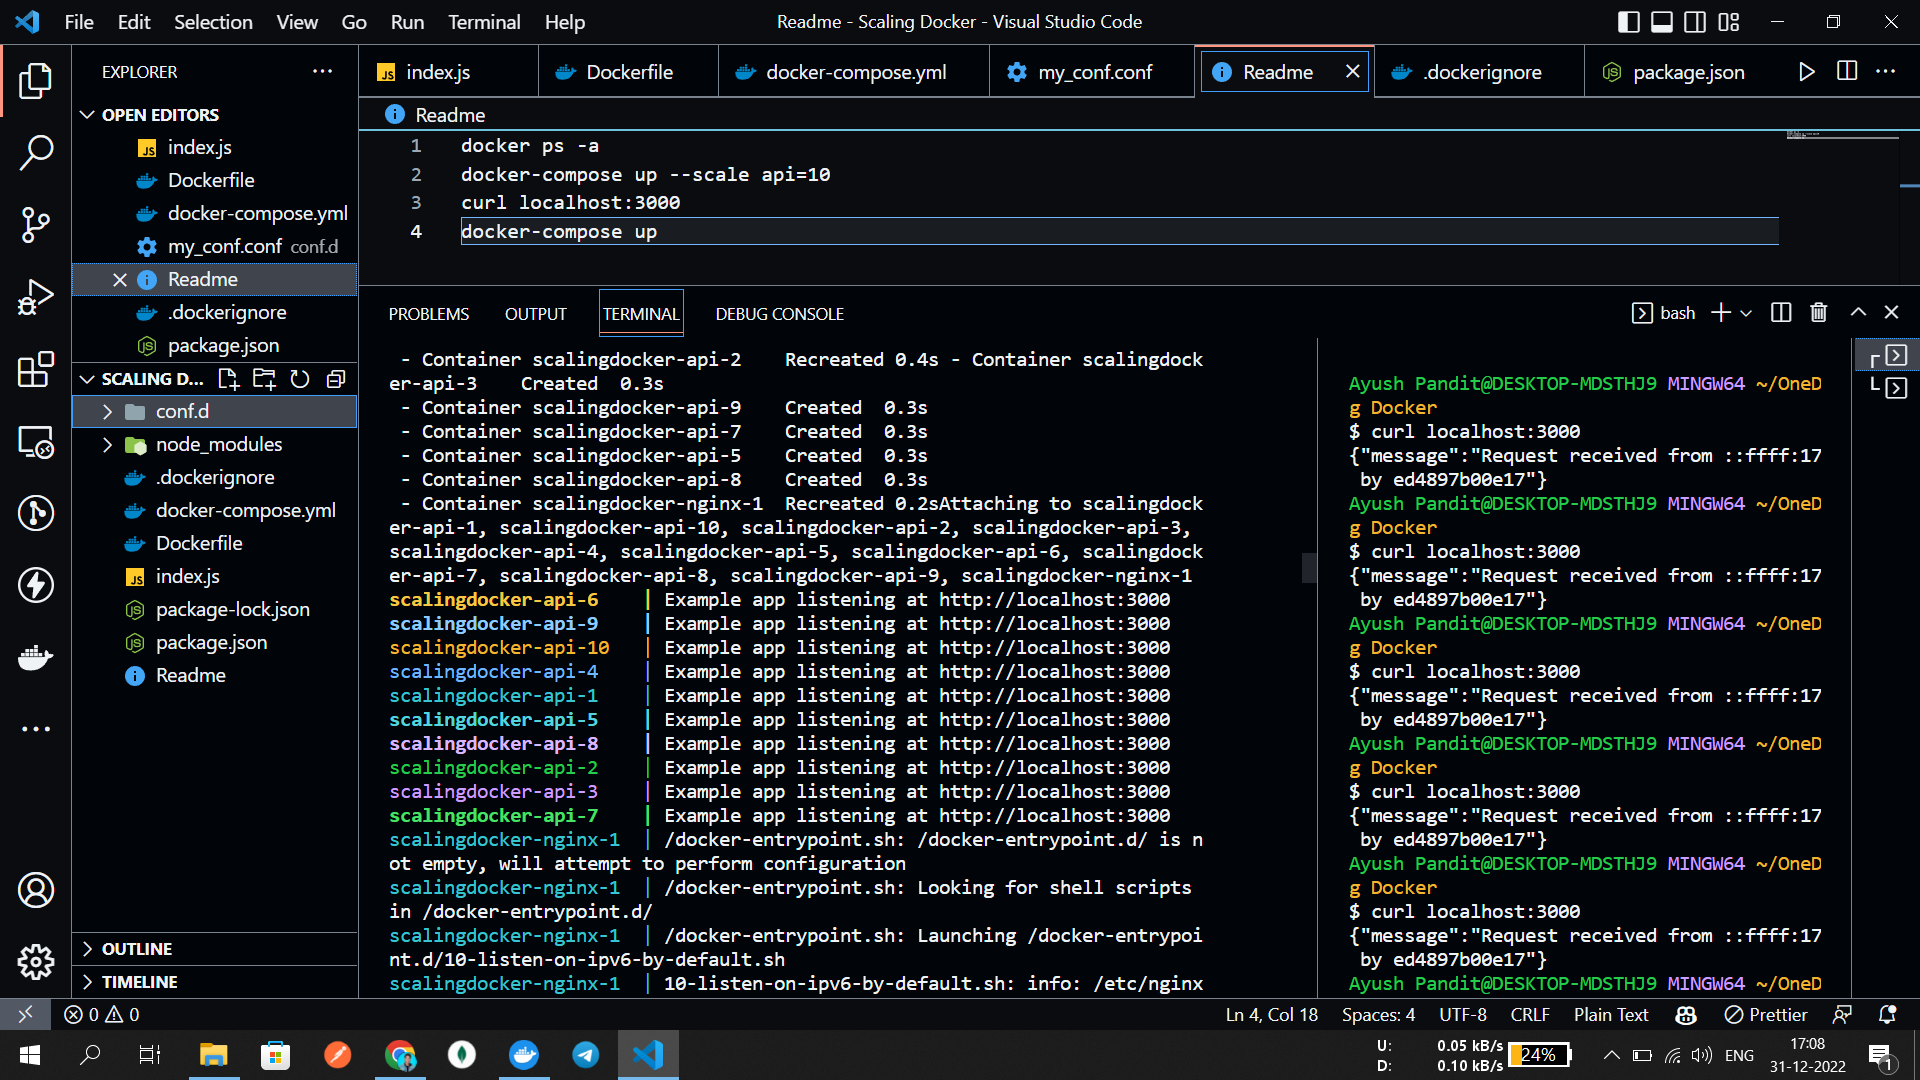Split the editor to the right

coord(1847,72)
